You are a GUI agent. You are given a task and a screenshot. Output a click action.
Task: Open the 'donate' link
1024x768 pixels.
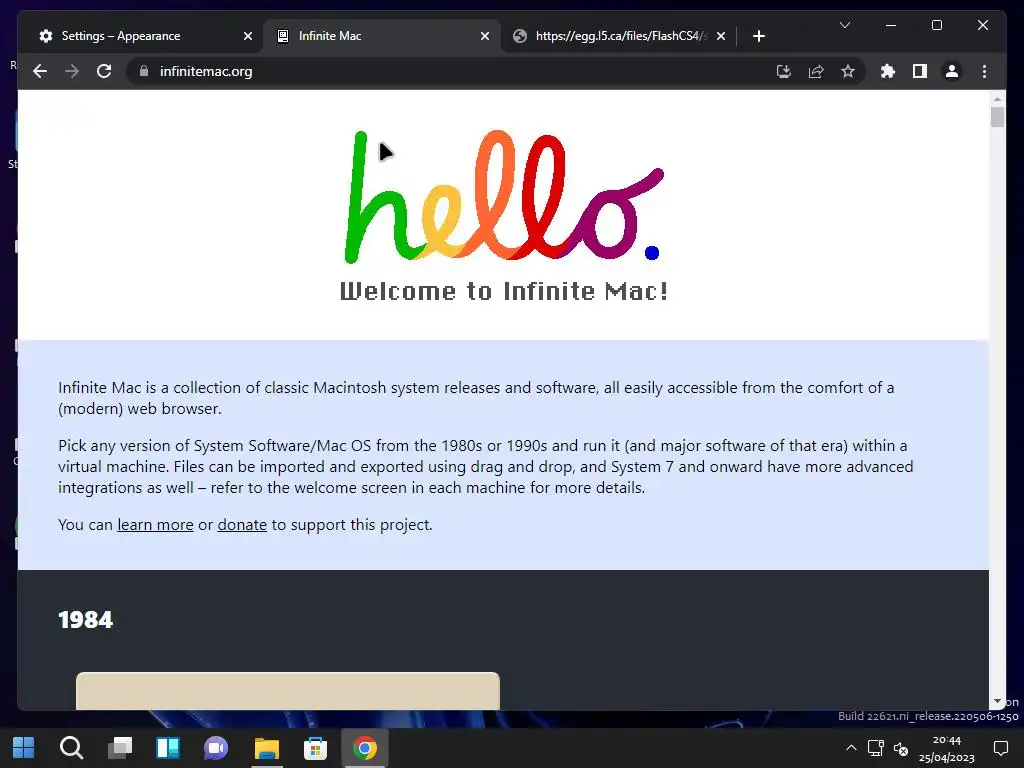242,525
